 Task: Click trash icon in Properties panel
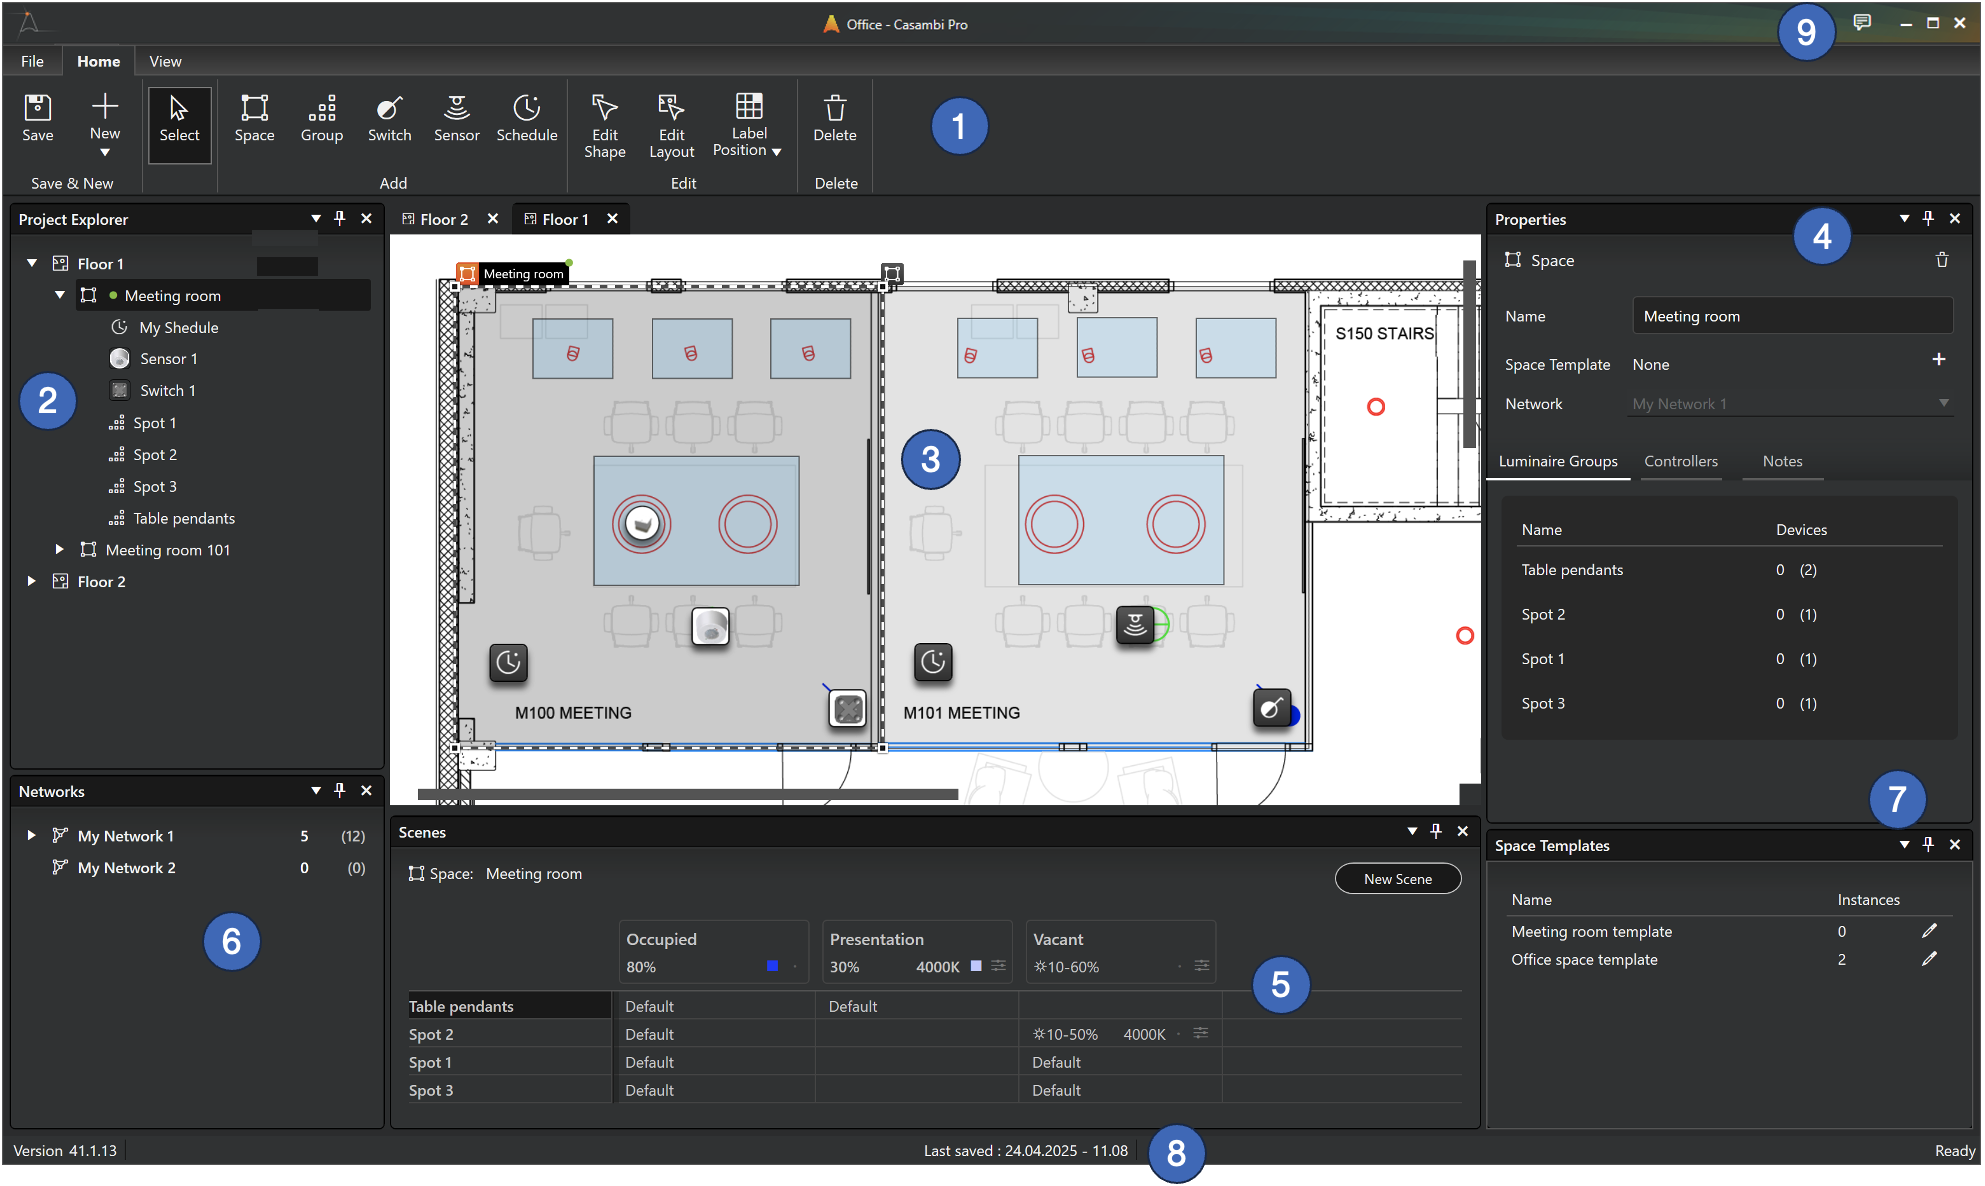(1941, 260)
